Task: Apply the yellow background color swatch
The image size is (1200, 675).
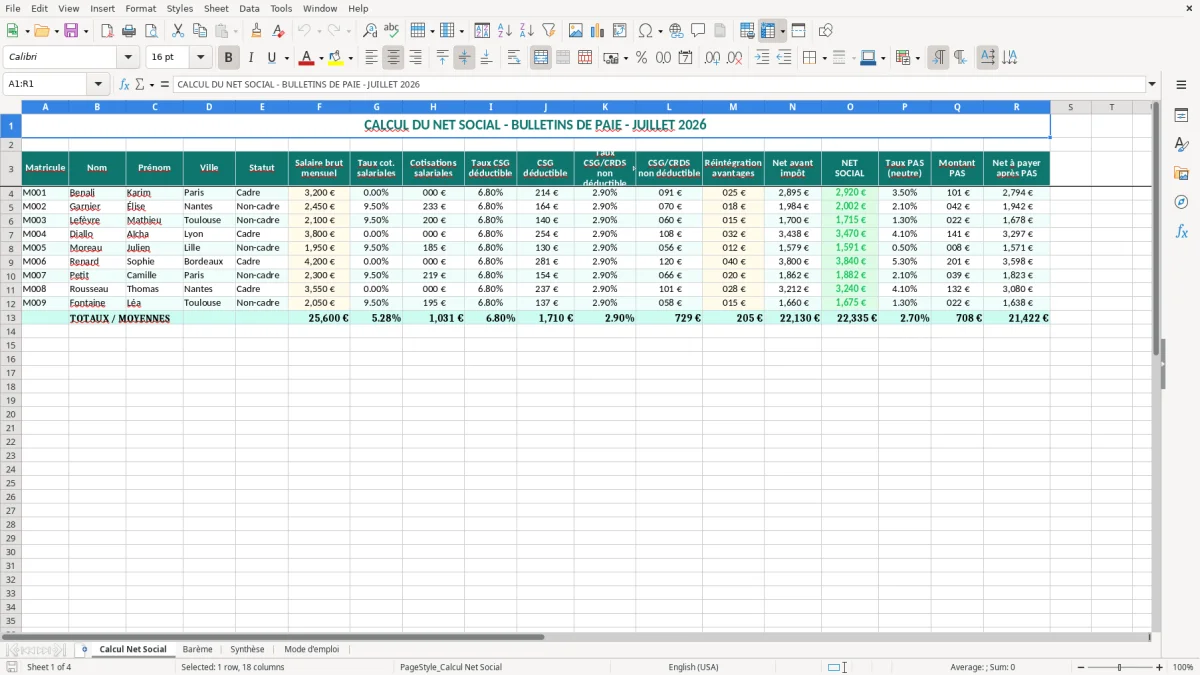Action: (336, 58)
